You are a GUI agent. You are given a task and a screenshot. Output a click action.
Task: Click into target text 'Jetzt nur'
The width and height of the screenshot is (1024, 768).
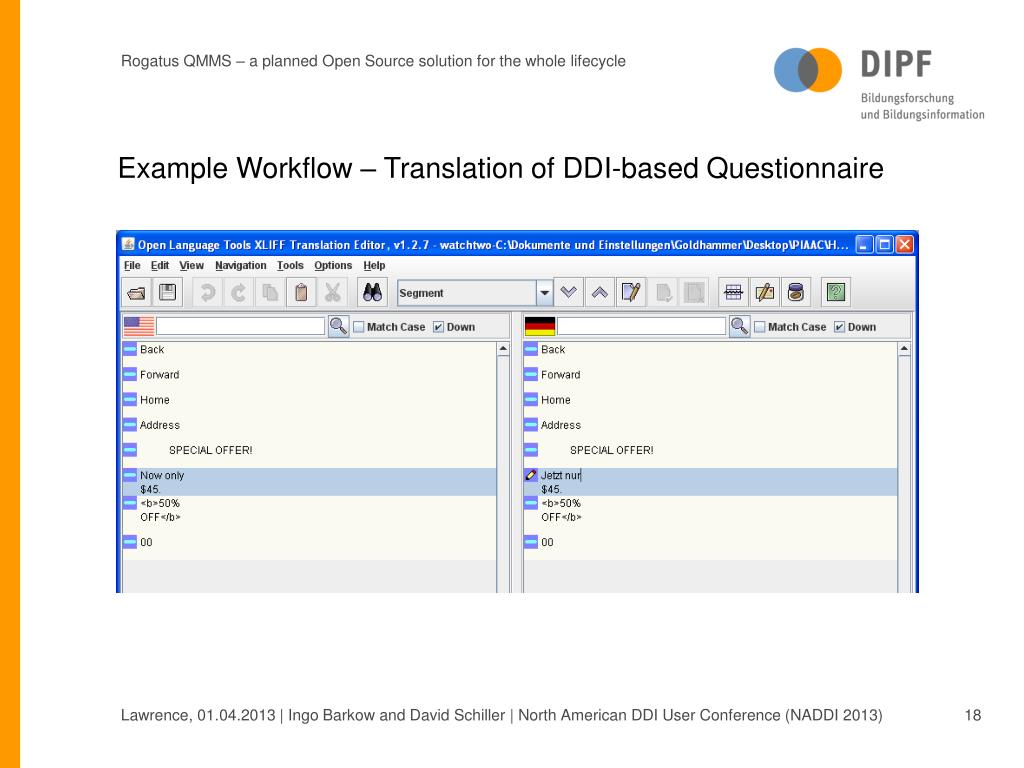point(560,475)
